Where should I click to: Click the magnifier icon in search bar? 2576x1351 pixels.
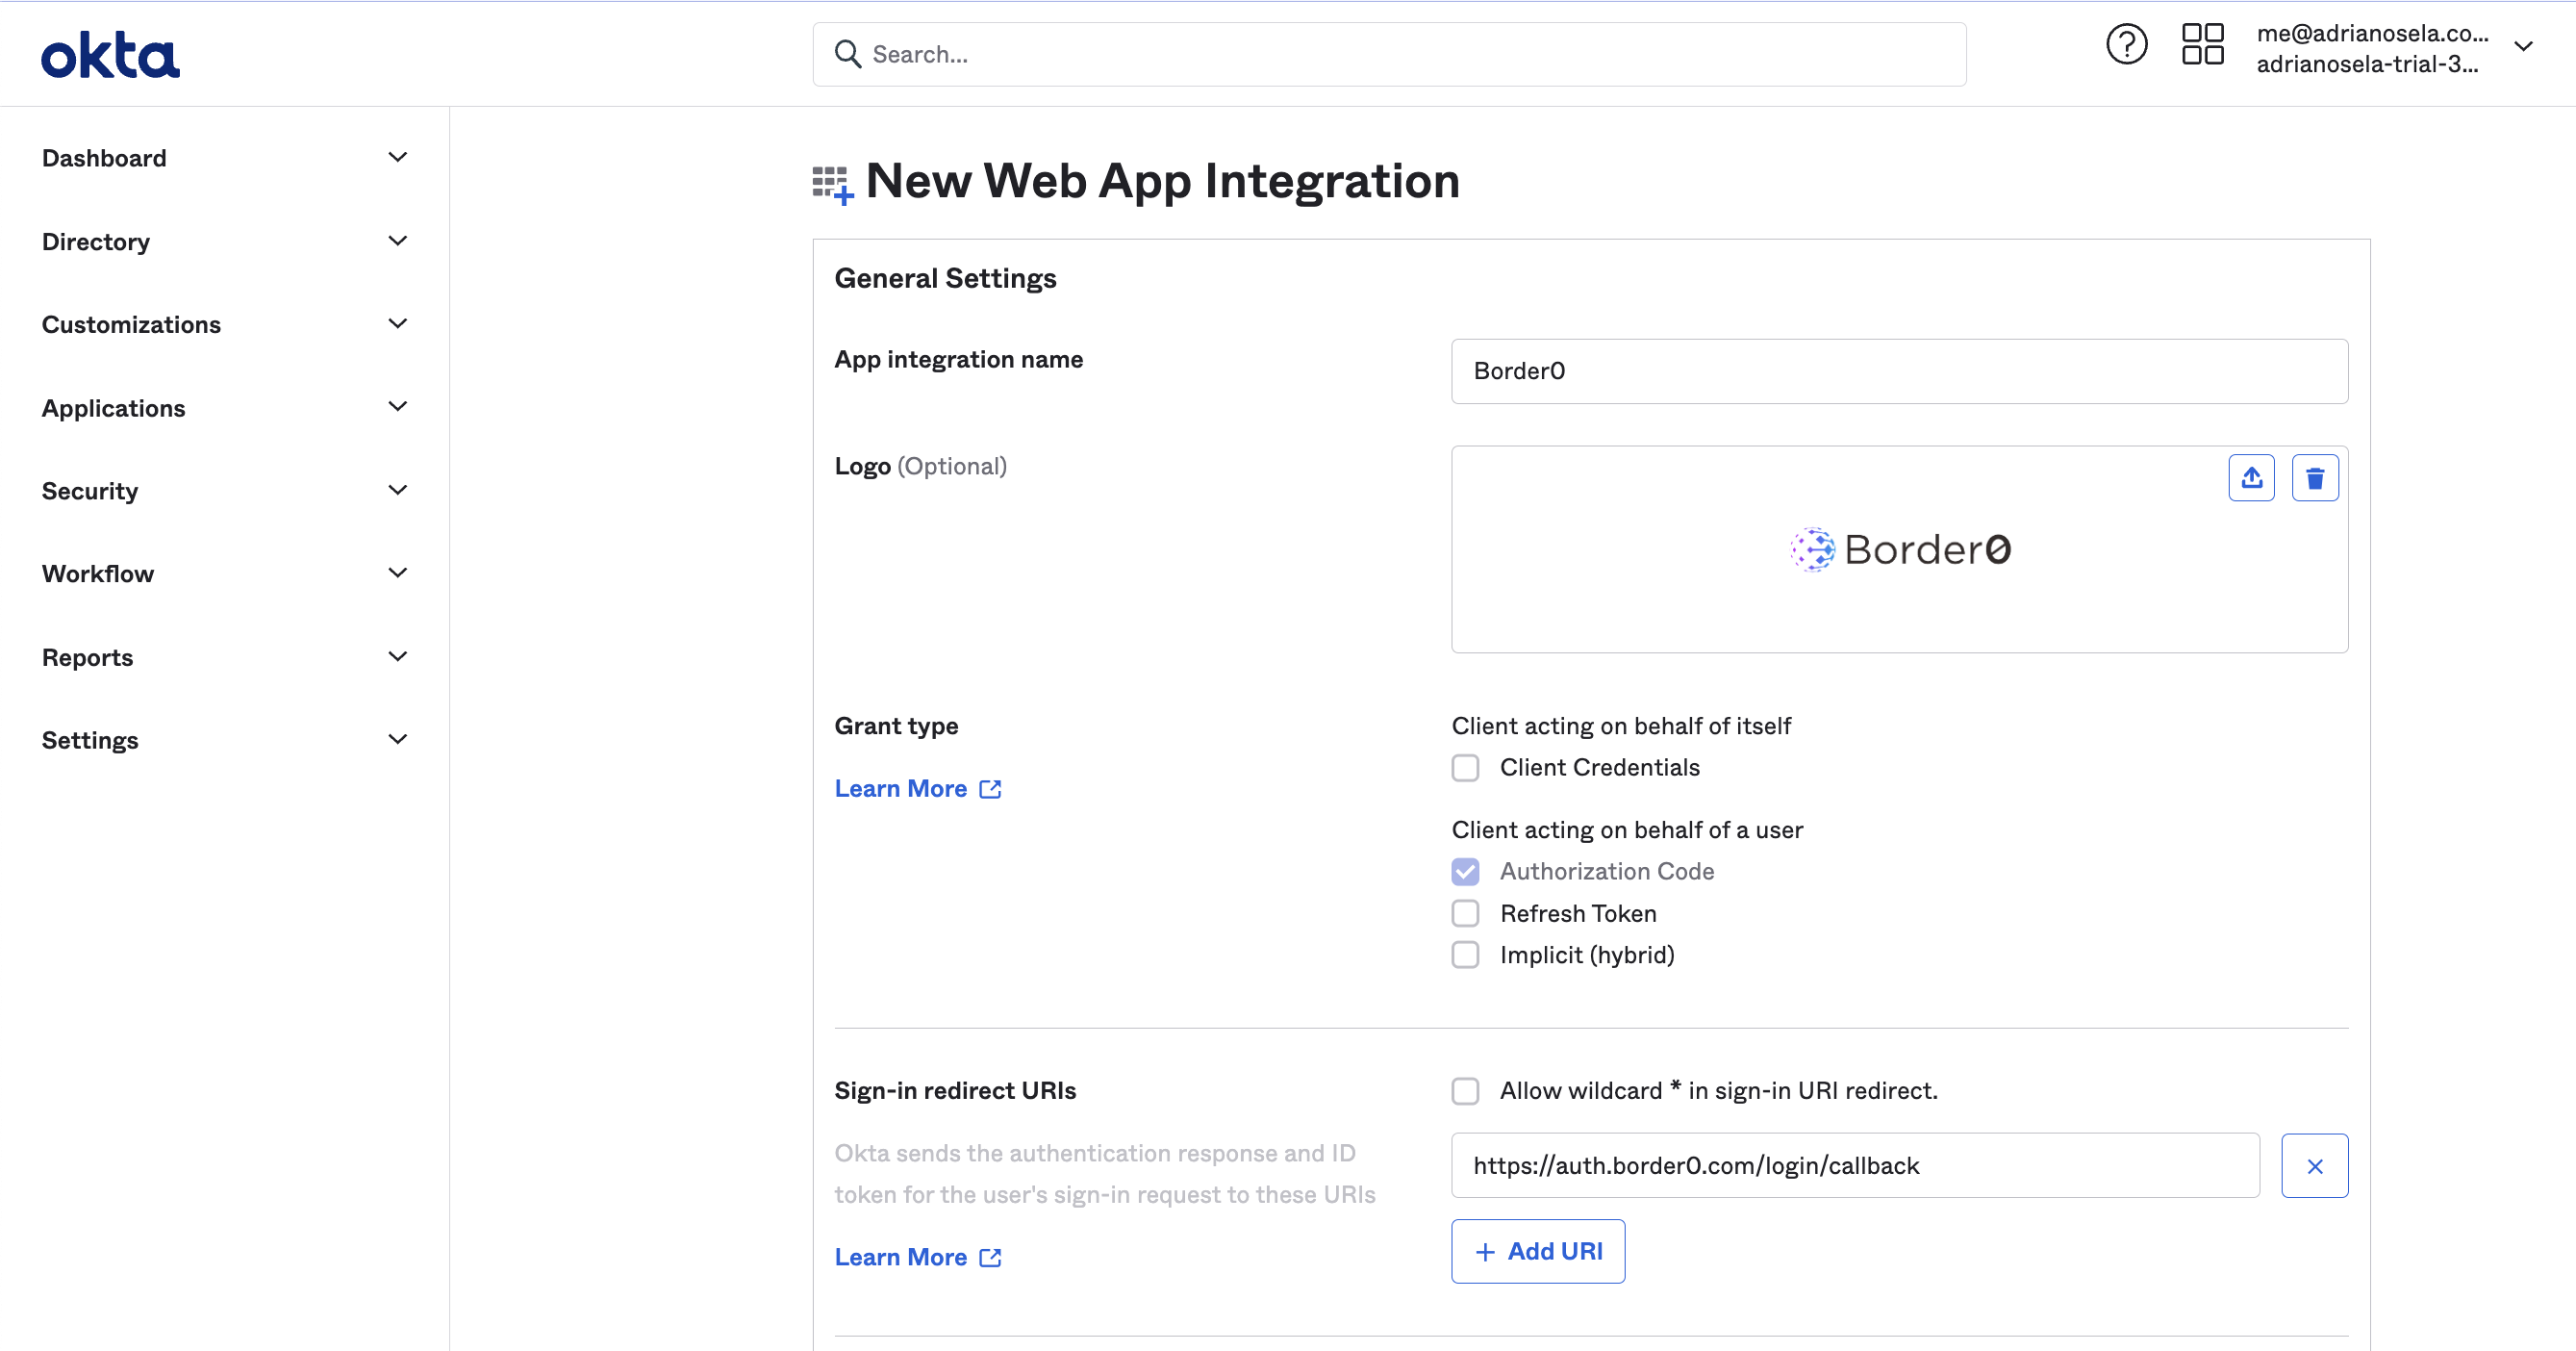847,54
